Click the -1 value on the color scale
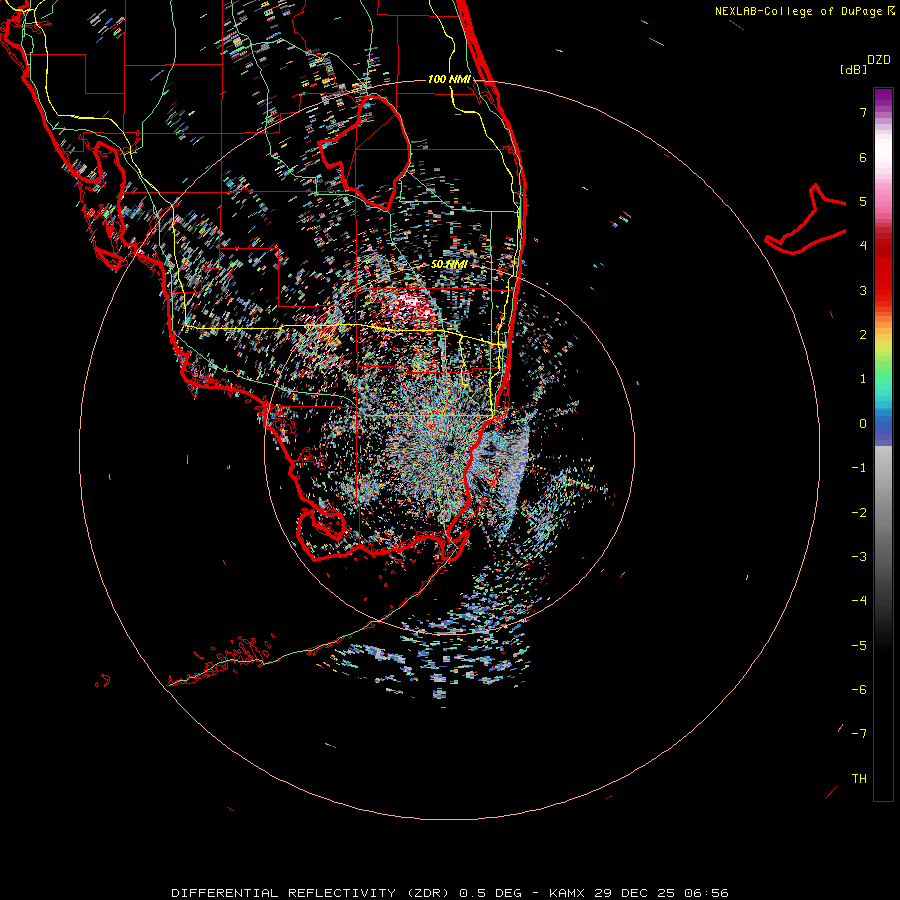900x900 pixels. click(859, 468)
